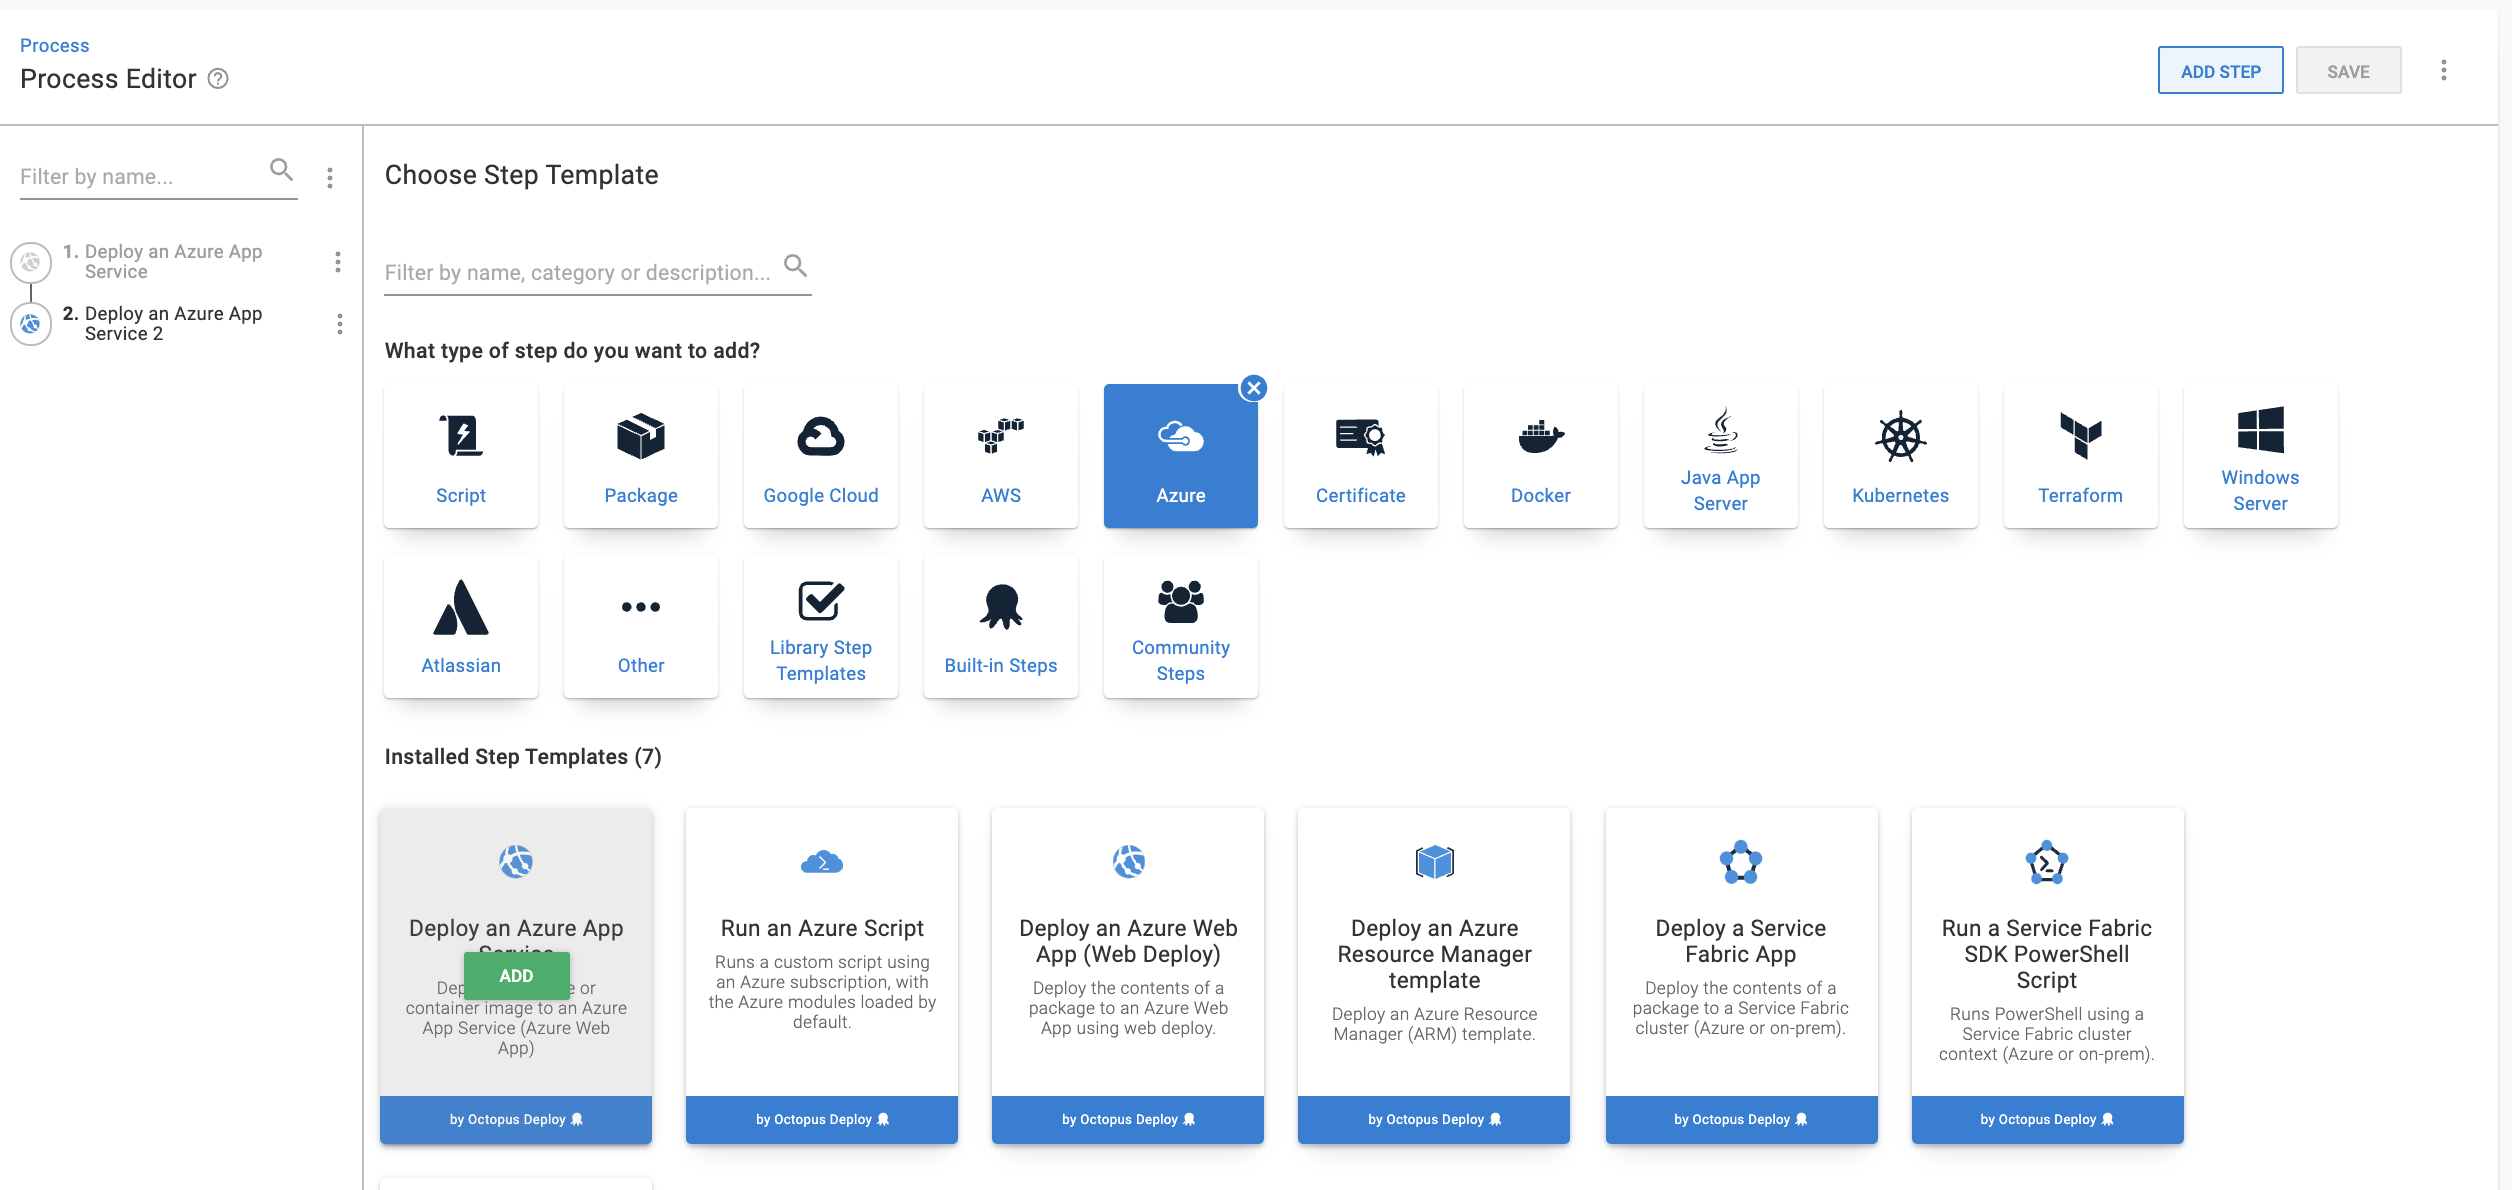This screenshot has height=1190, width=2512.
Task: Select step 2 Deploy an Azure App Service 2
Action: 173,323
